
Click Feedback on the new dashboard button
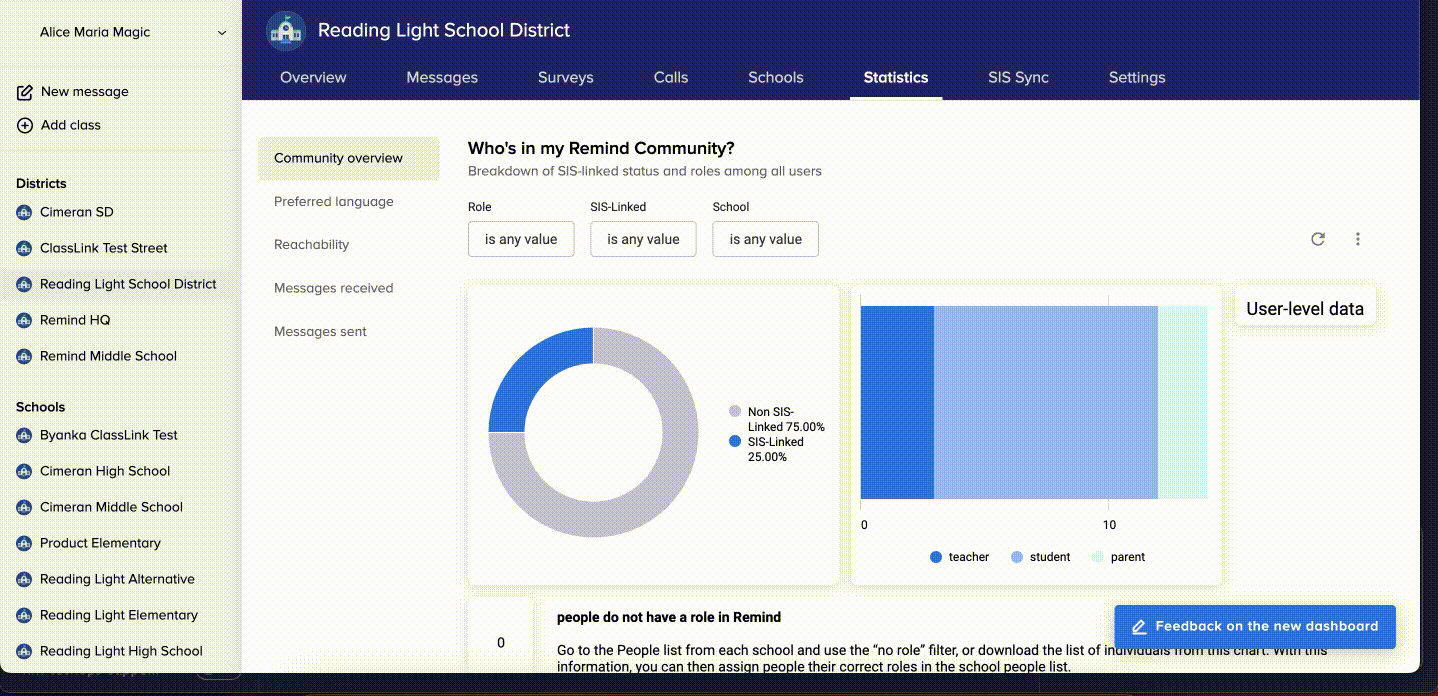[1255, 626]
